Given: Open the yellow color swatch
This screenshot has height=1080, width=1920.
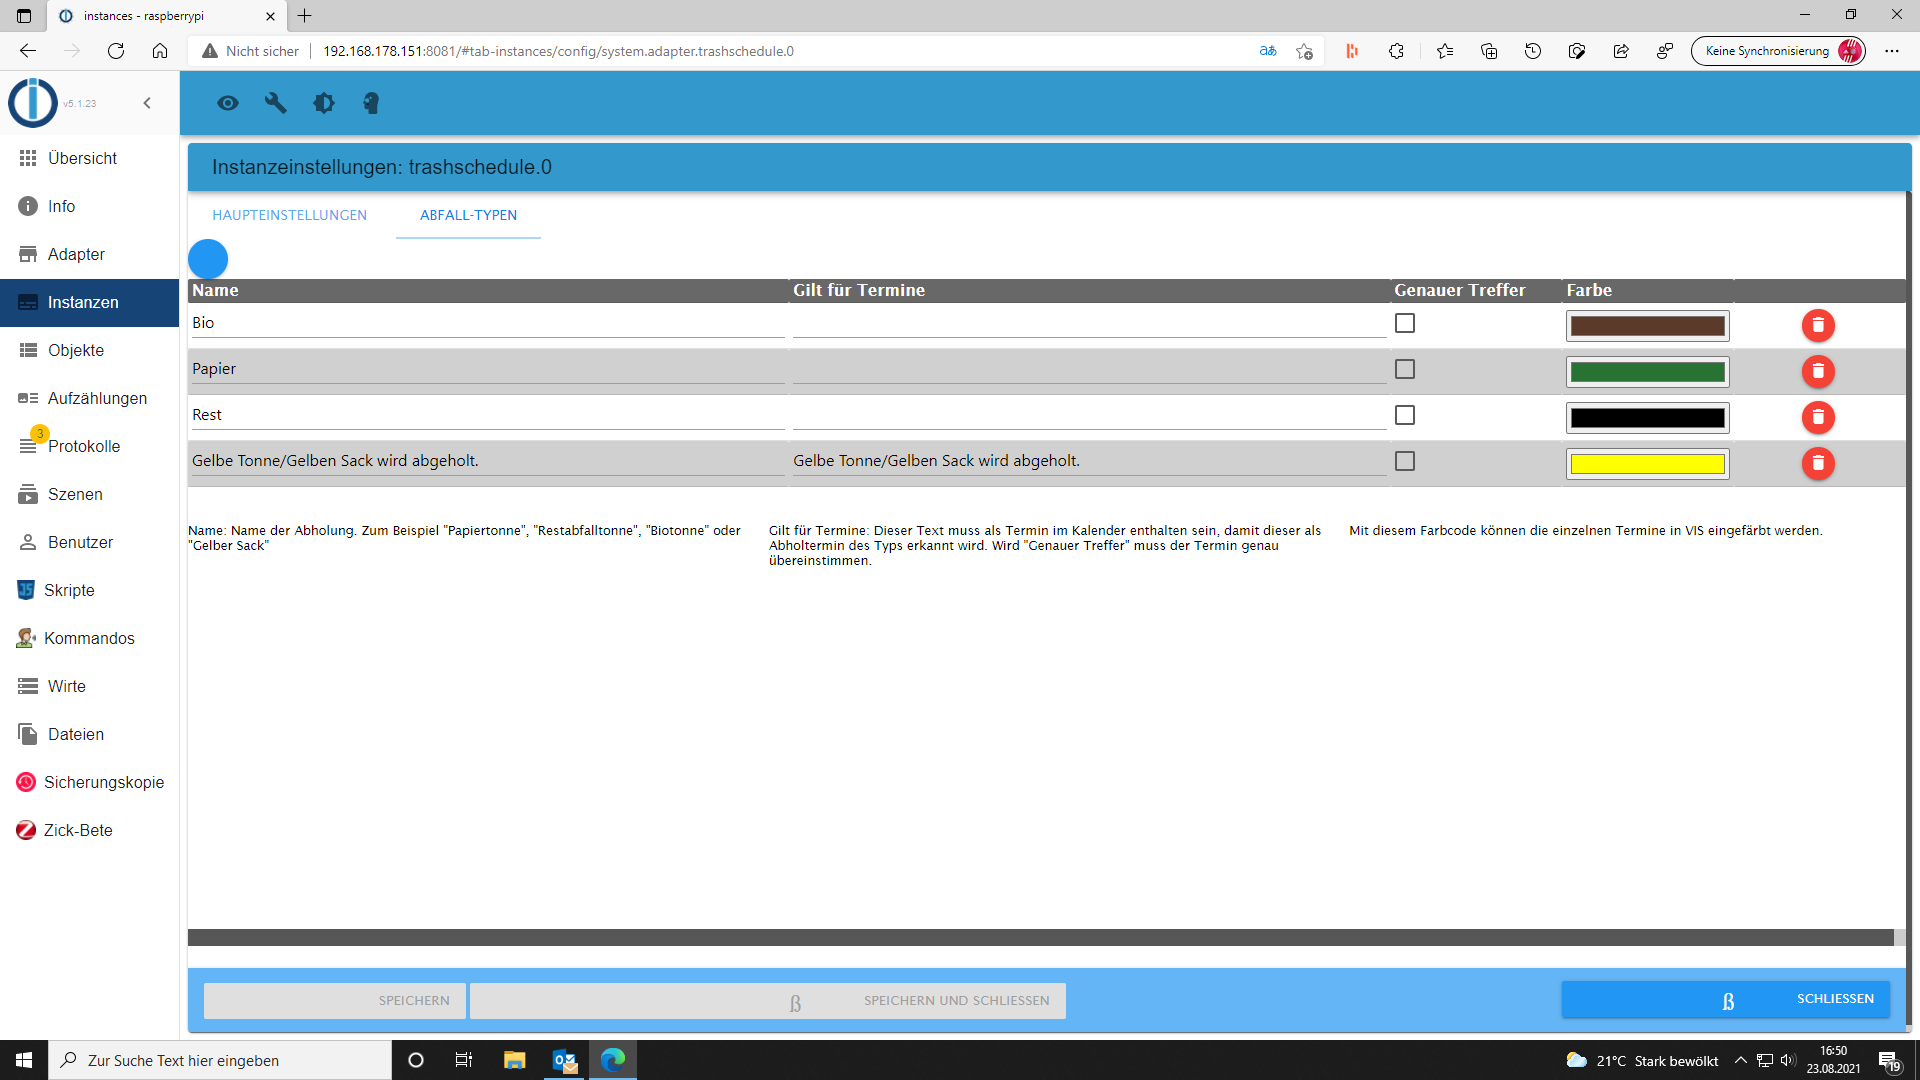Looking at the screenshot, I should click(1647, 464).
